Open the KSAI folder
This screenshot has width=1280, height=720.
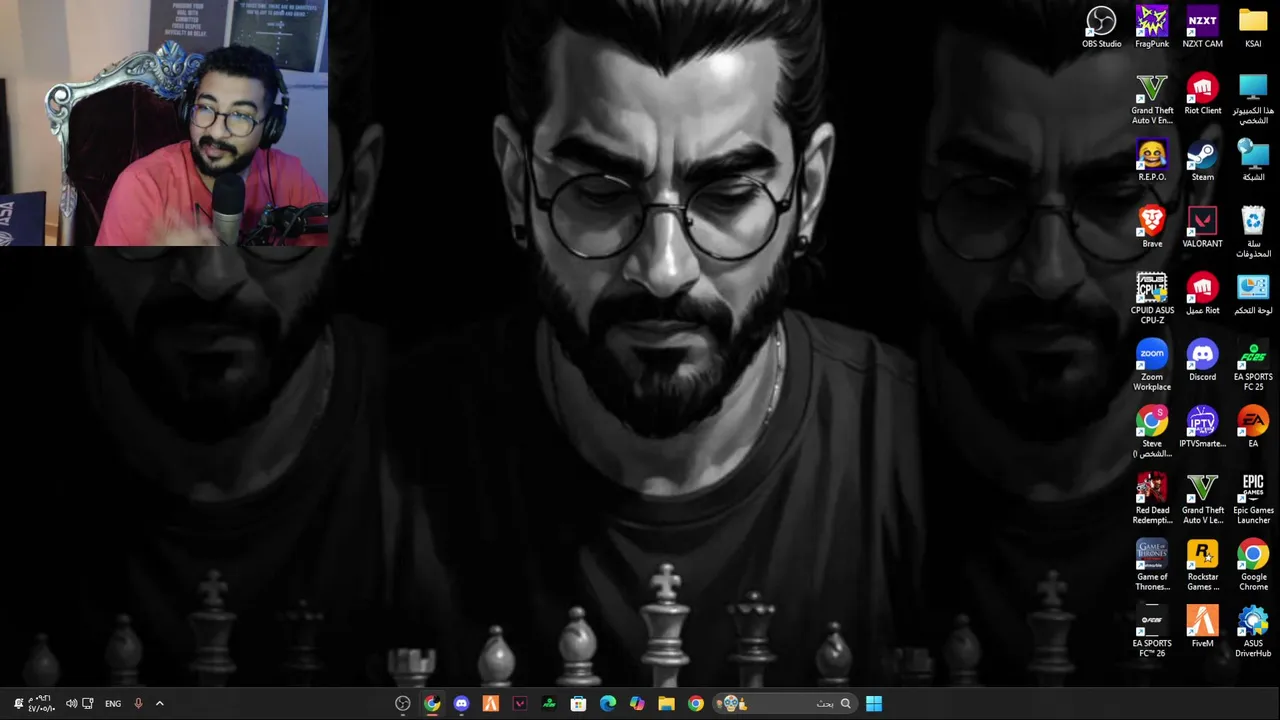pos(1253,27)
